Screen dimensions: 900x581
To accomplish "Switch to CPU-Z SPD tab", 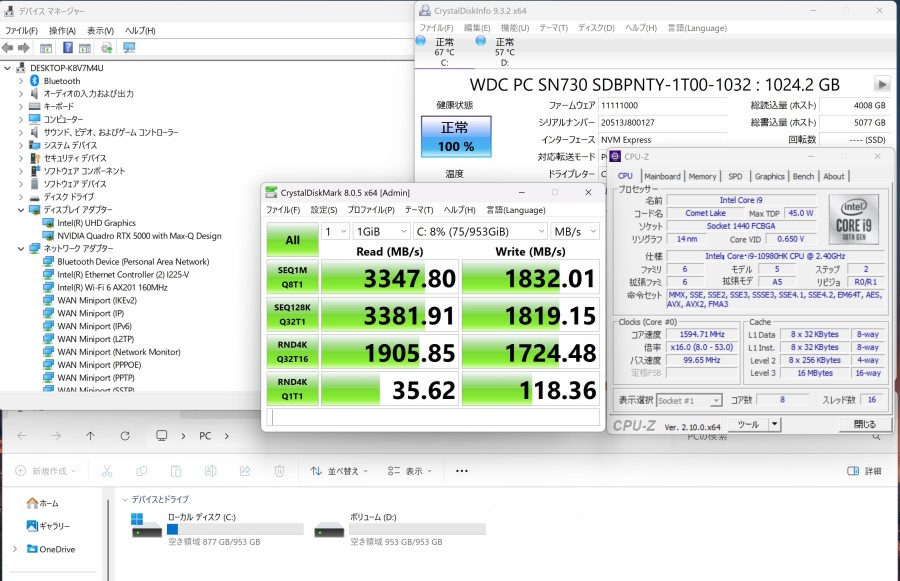I will point(735,176).
